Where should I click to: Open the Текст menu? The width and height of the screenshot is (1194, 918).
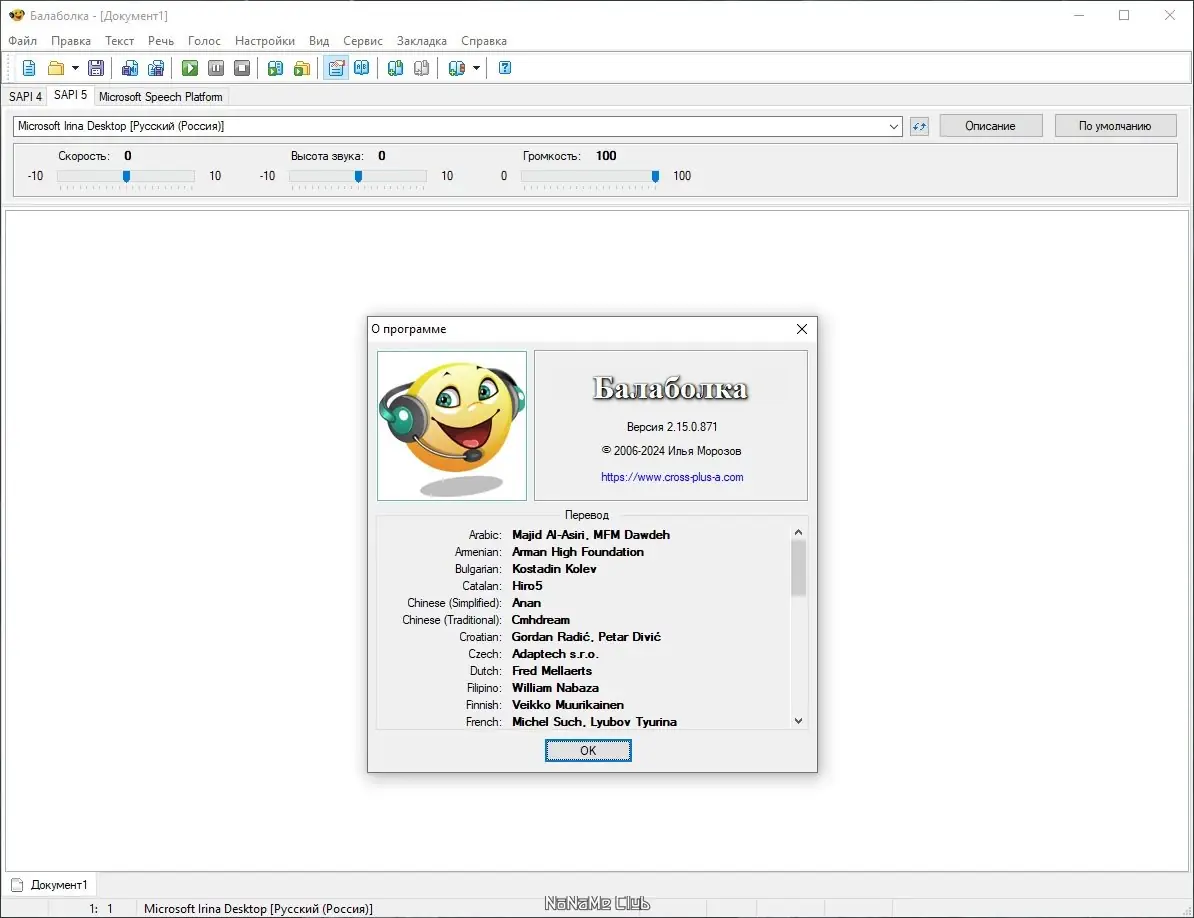[120, 41]
